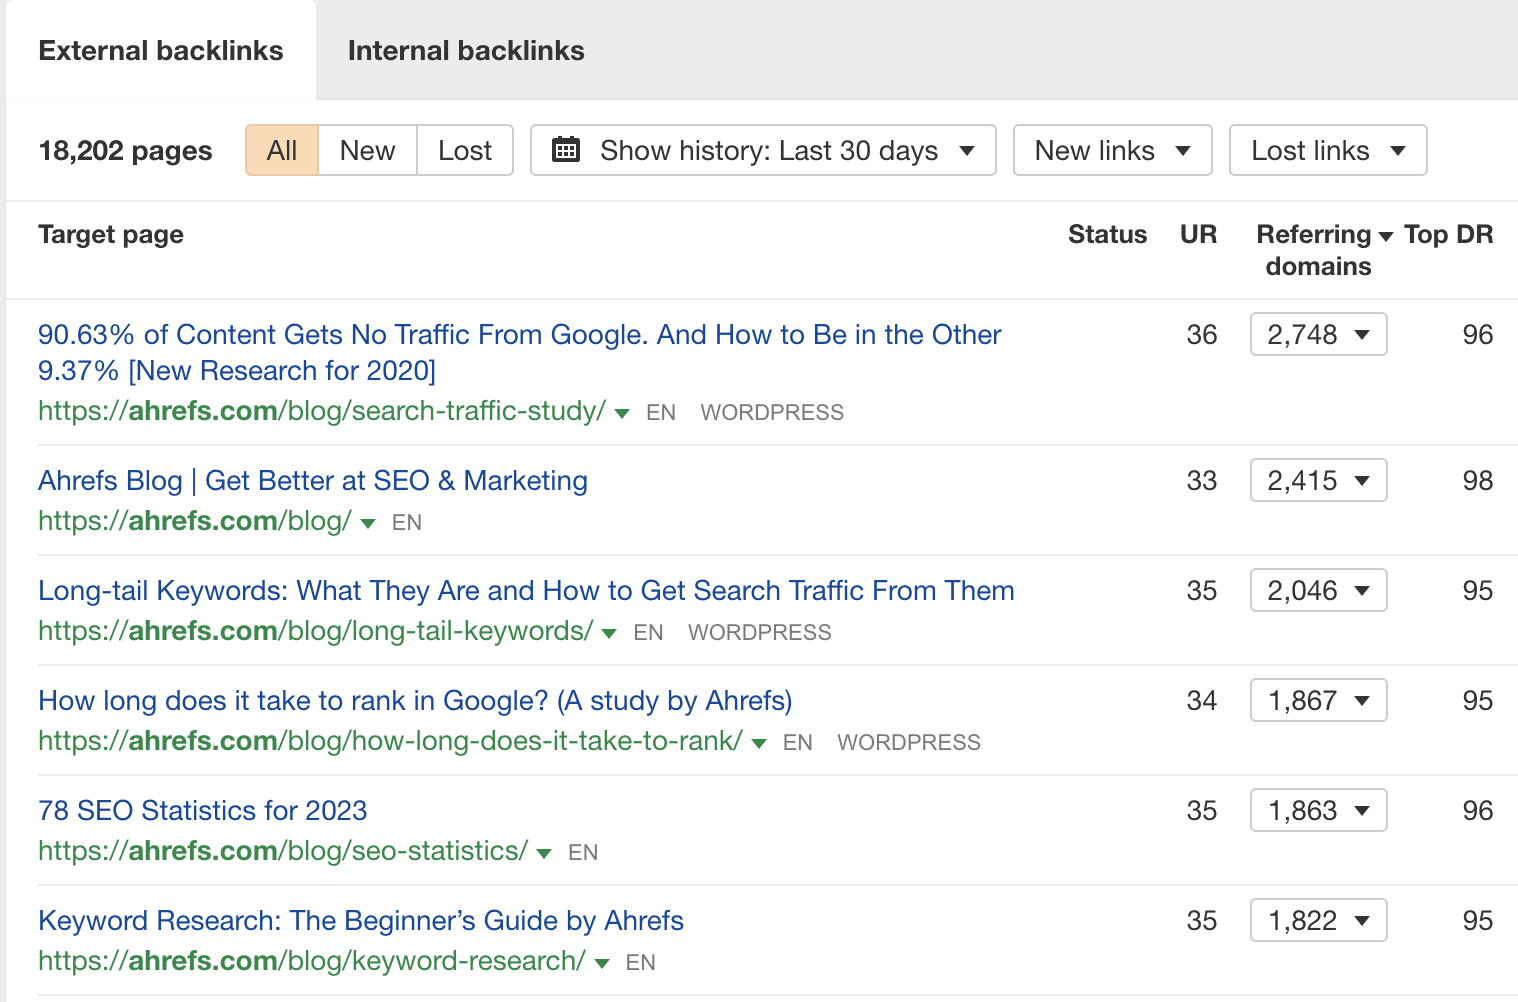Click Top DR value 98 for Ahrefs Blog
The height and width of the screenshot is (1002, 1518).
tap(1477, 481)
